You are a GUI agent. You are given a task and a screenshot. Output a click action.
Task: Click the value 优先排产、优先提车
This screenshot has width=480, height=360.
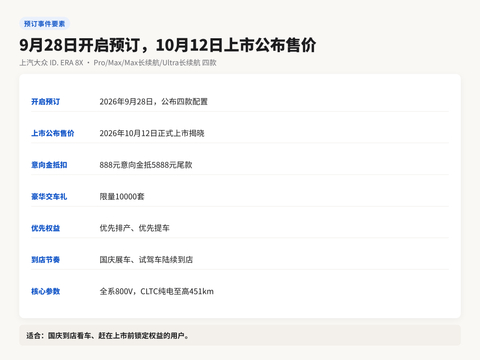135,228
